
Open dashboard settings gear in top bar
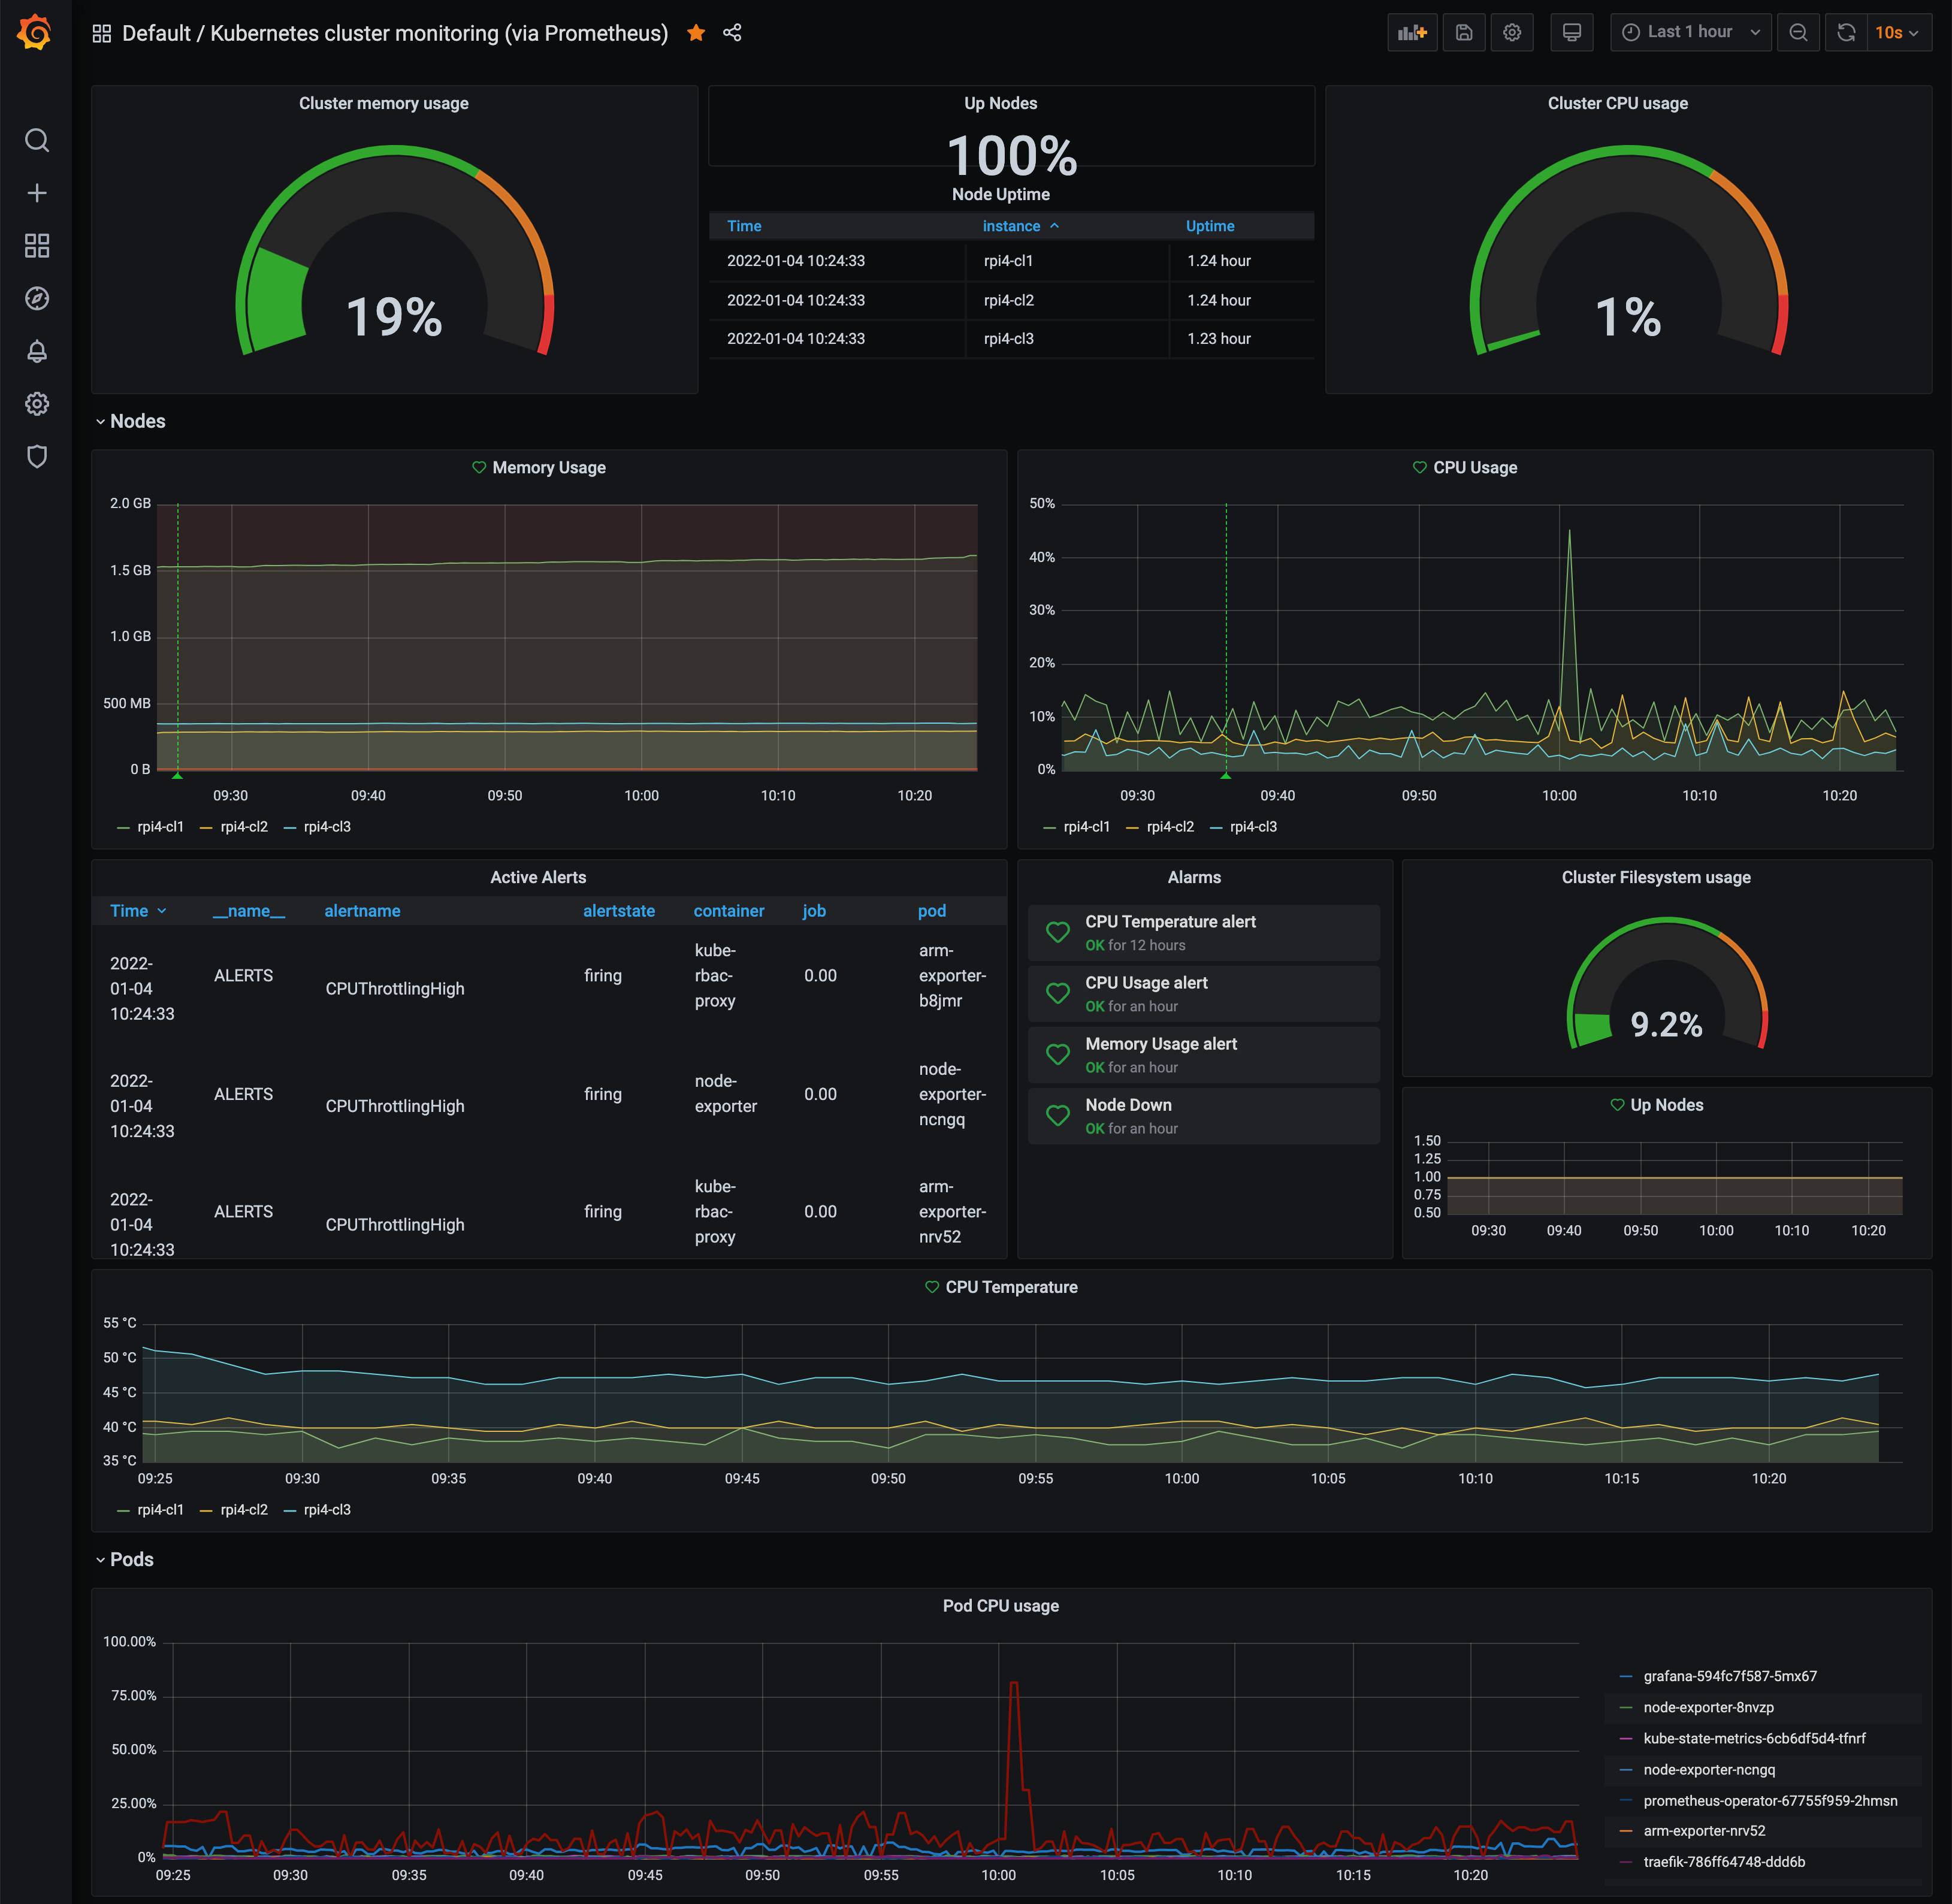point(1512,33)
